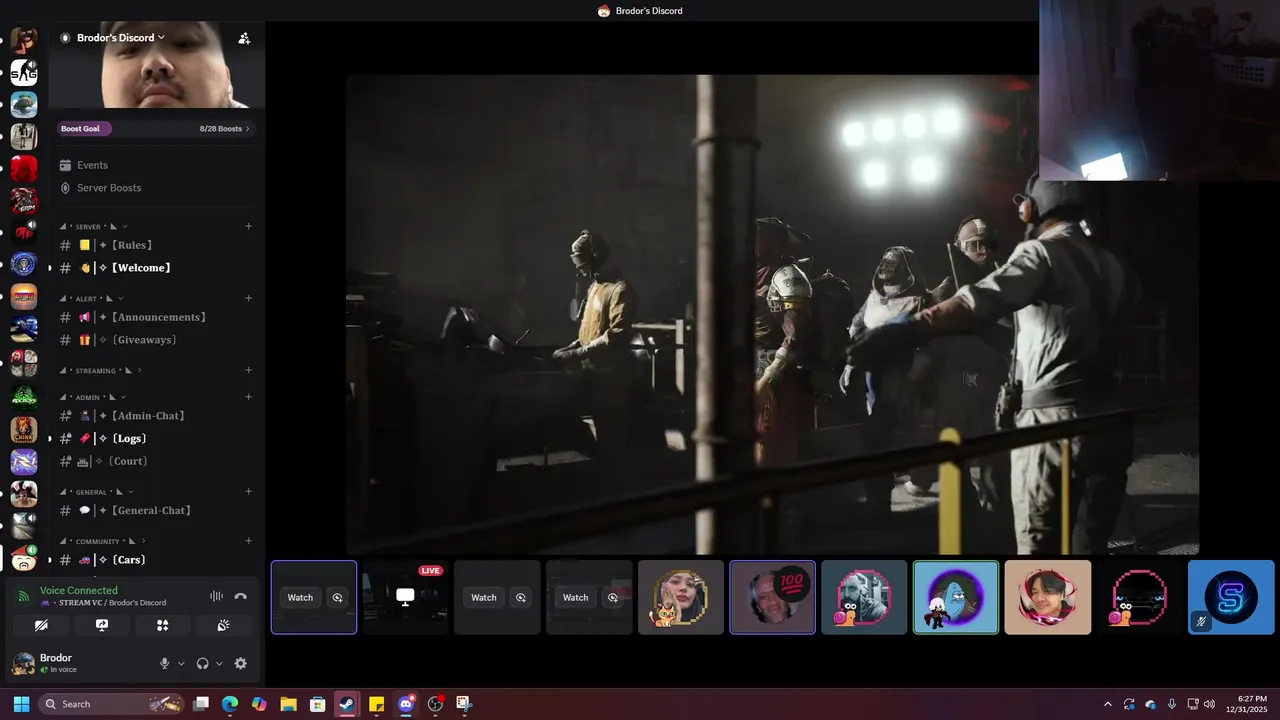Open the 8/28 Boosts link
The height and width of the screenshot is (720, 1280).
coord(224,128)
